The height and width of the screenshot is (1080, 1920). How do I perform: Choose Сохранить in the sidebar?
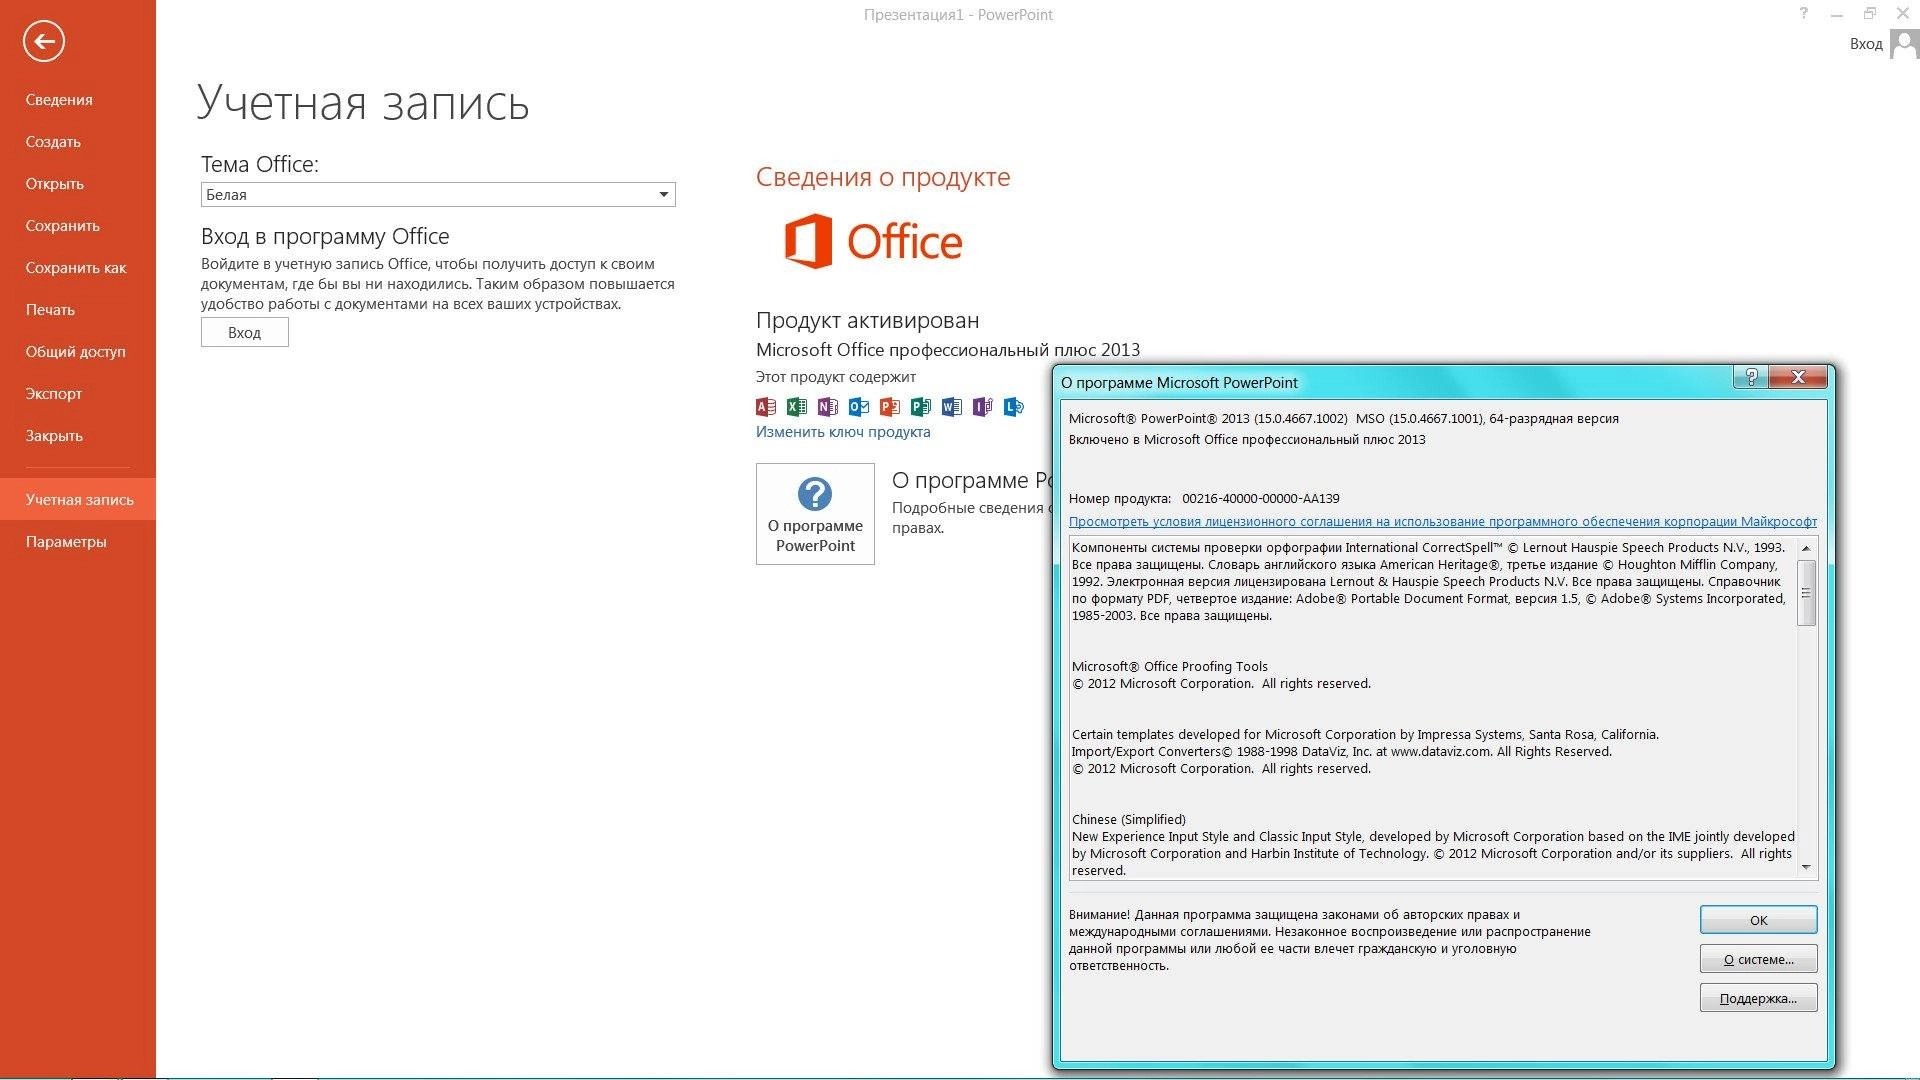click(63, 226)
